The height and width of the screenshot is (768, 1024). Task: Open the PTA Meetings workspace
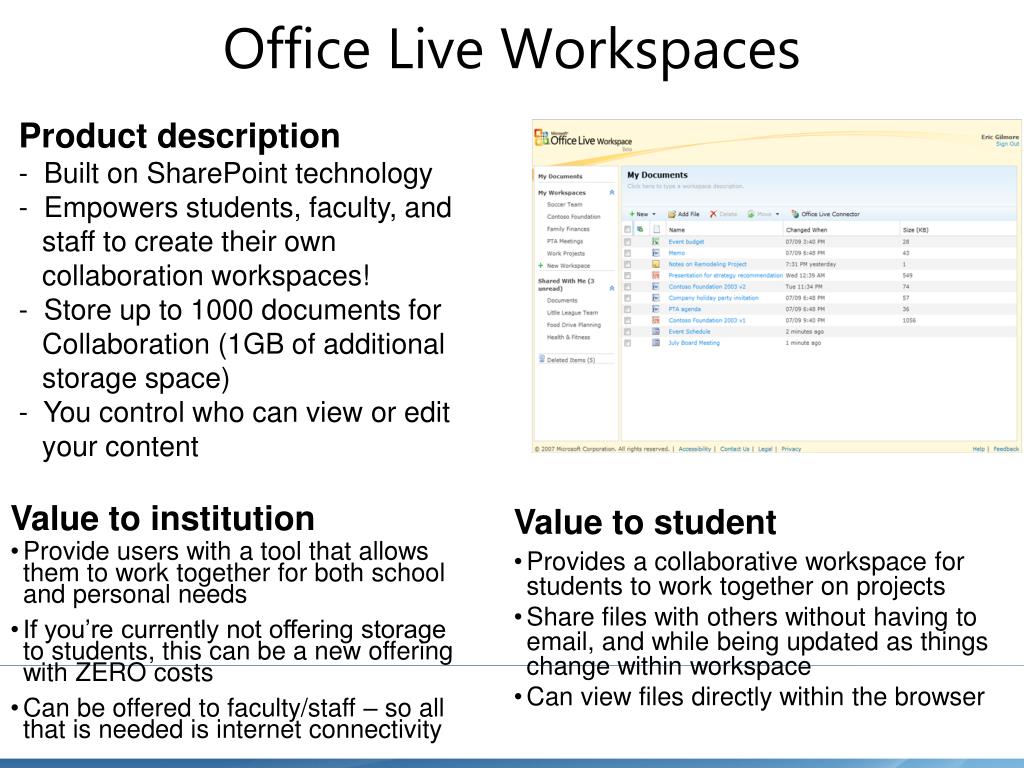(x=565, y=241)
